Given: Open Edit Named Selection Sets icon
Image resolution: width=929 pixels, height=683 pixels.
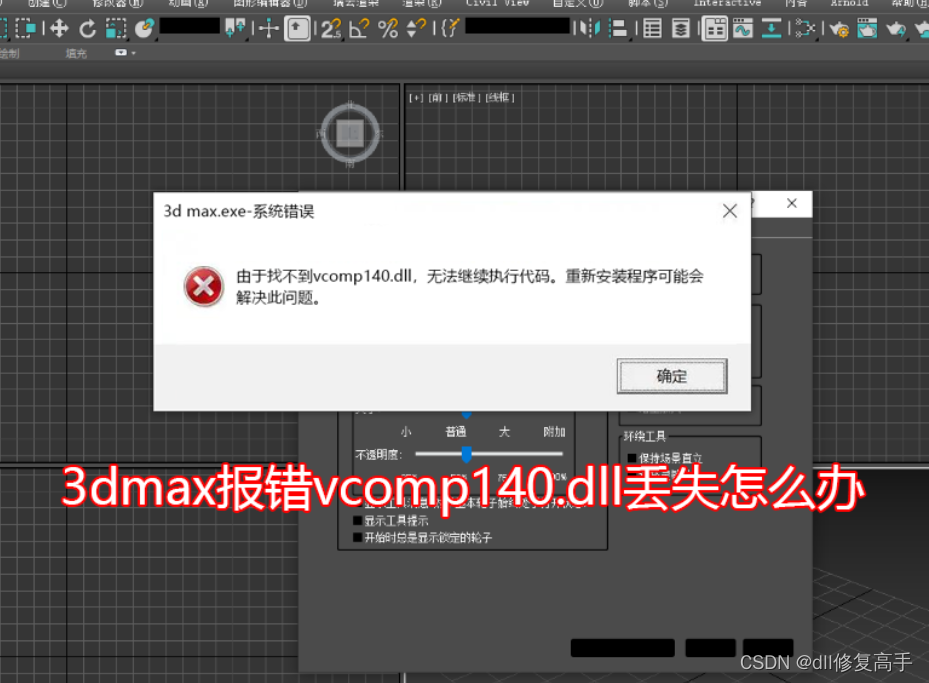Looking at the screenshot, I should (450, 28).
